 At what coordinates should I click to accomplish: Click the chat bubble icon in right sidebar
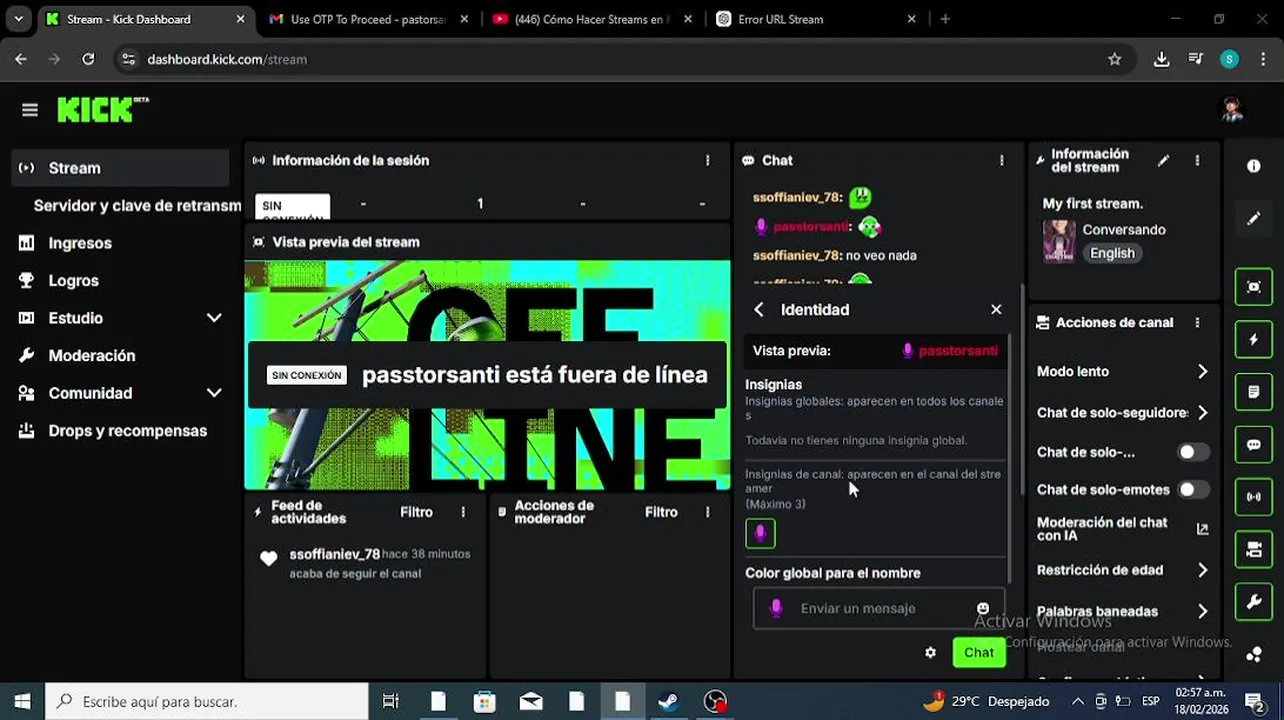[x=1253, y=445]
